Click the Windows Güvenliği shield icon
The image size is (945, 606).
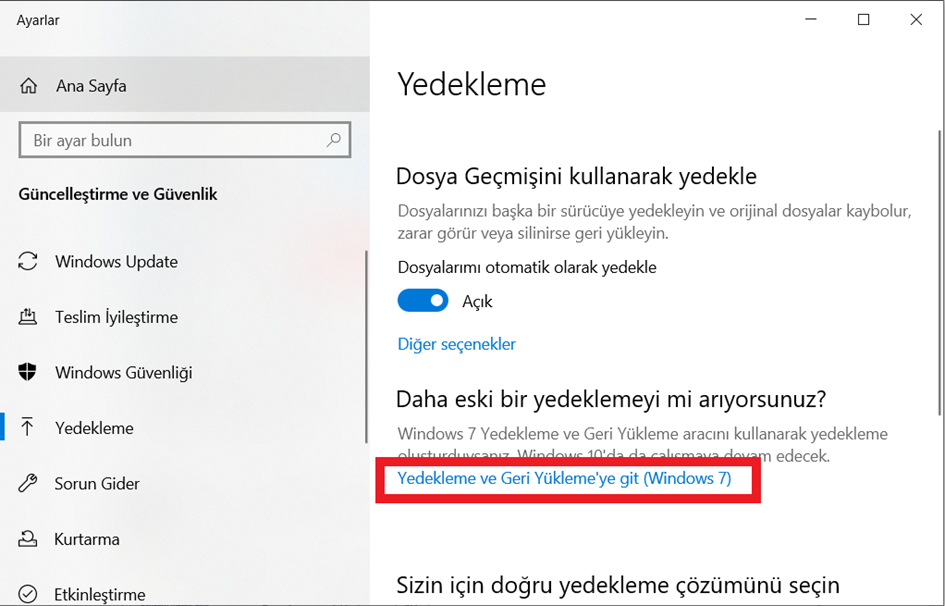tap(28, 372)
